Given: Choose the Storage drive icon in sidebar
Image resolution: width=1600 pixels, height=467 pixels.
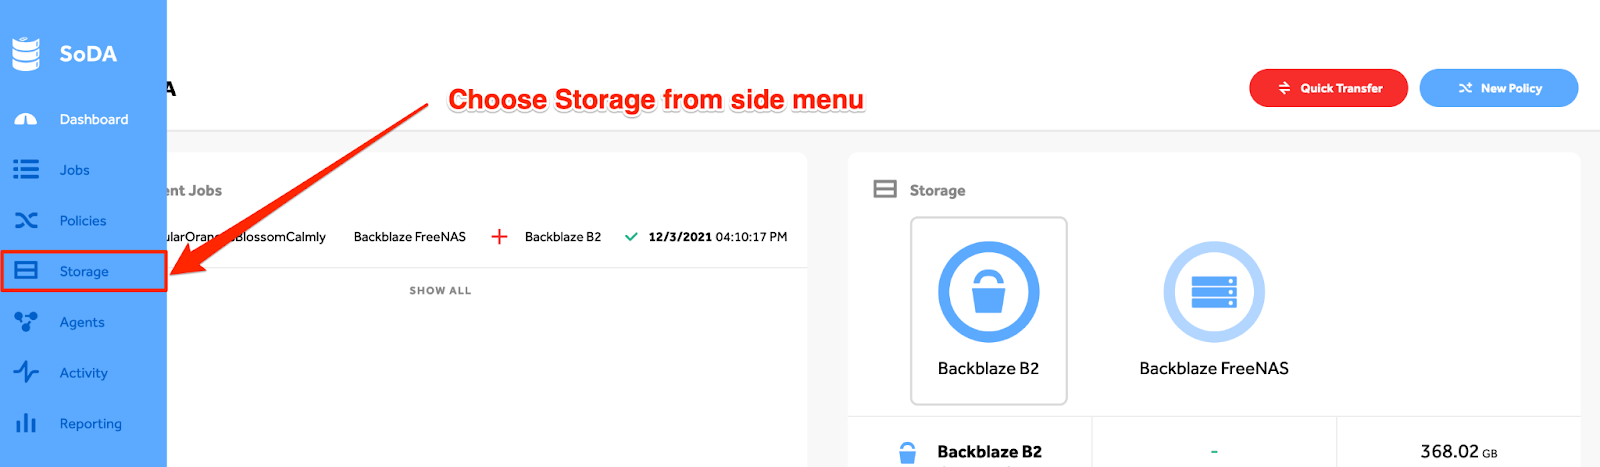Looking at the screenshot, I should [26, 271].
